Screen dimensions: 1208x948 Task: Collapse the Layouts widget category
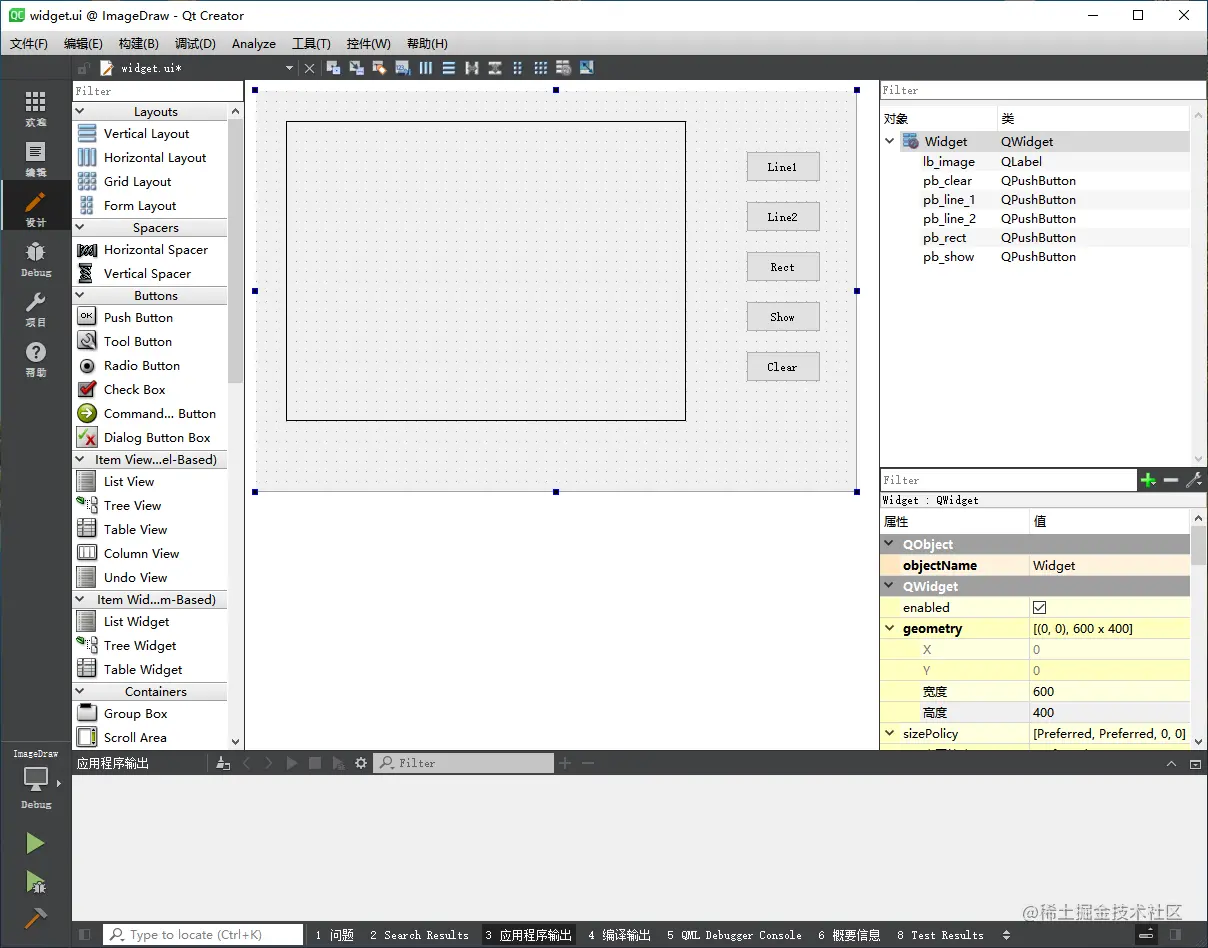80,112
